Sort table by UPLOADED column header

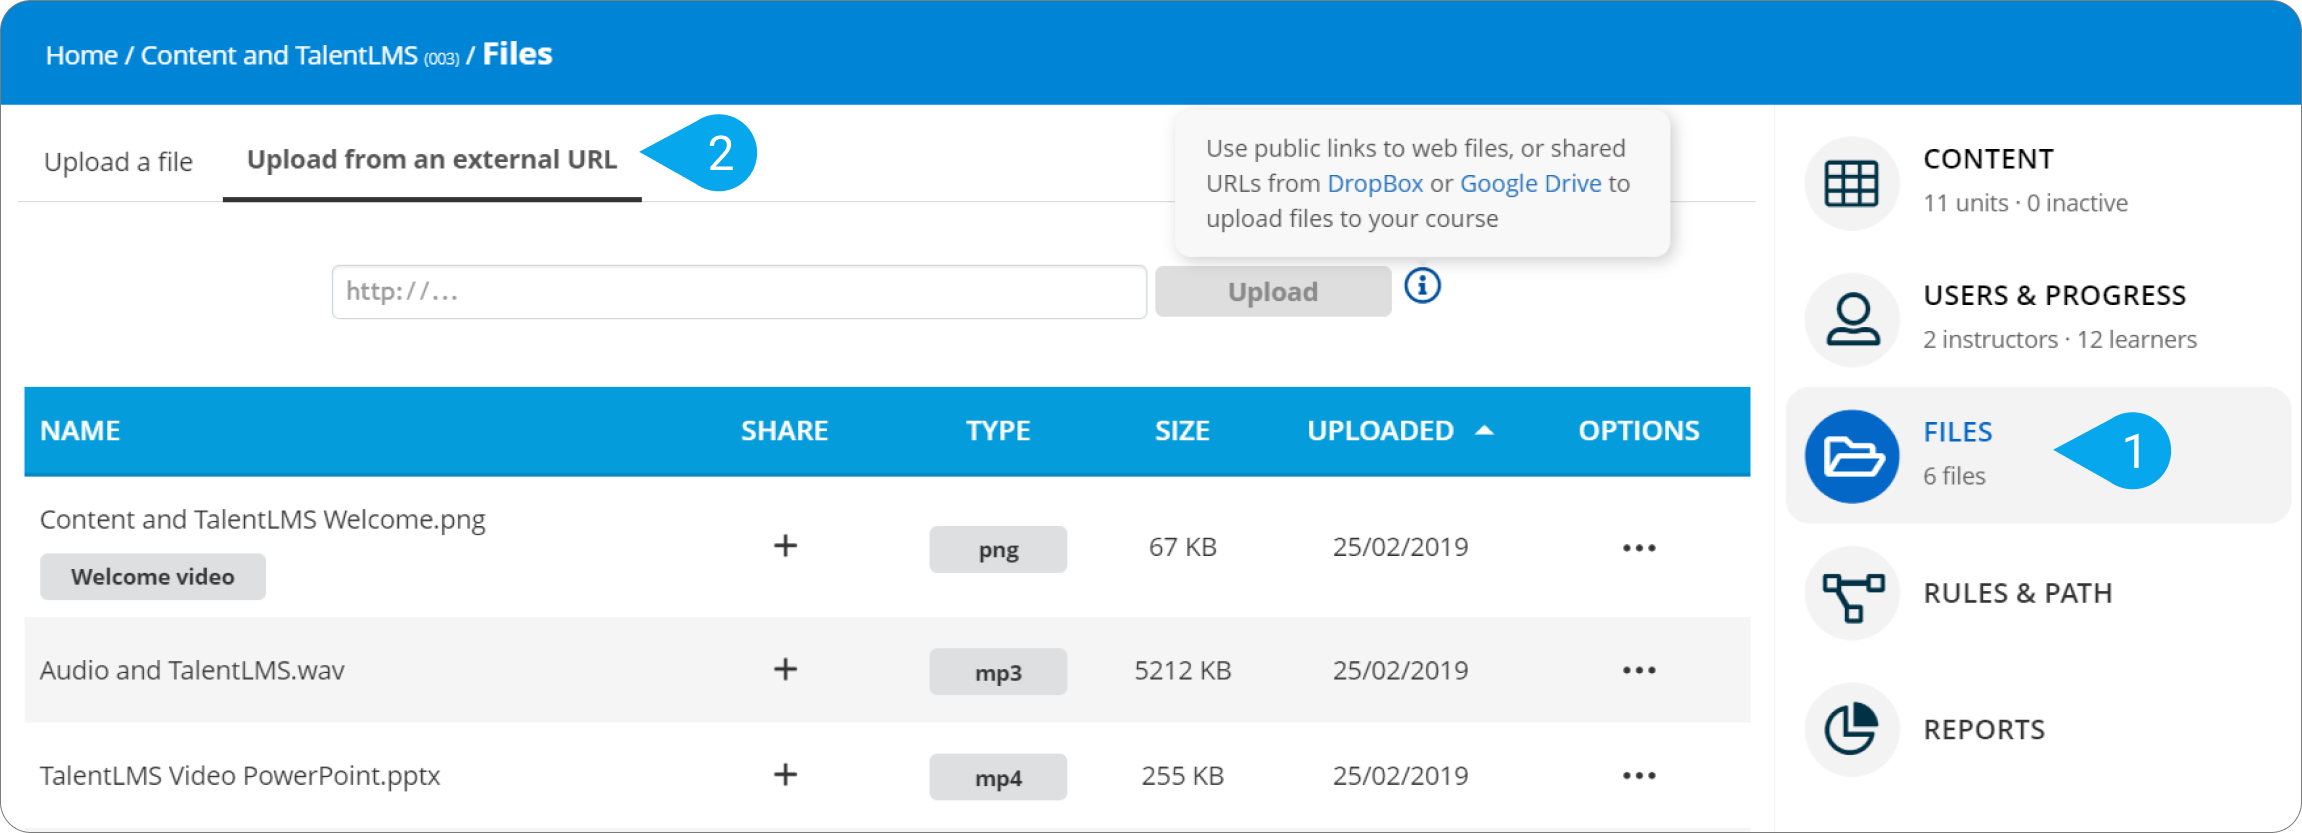click(1381, 431)
